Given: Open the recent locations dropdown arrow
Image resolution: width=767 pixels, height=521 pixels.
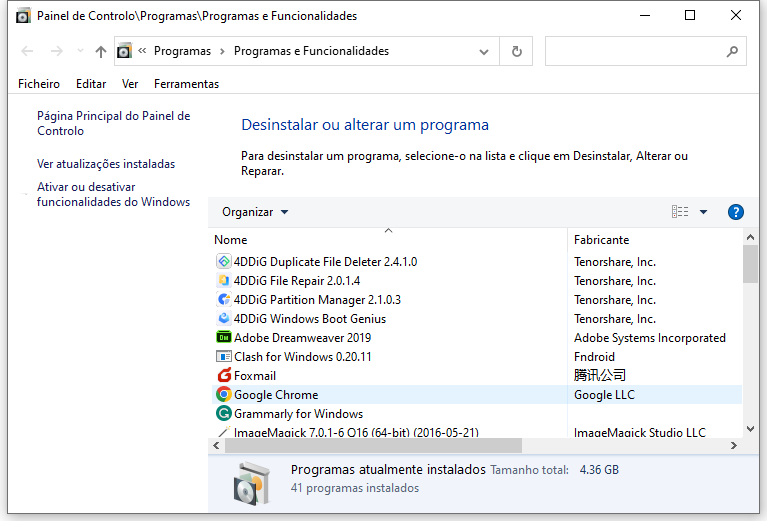Looking at the screenshot, I should (x=81, y=51).
